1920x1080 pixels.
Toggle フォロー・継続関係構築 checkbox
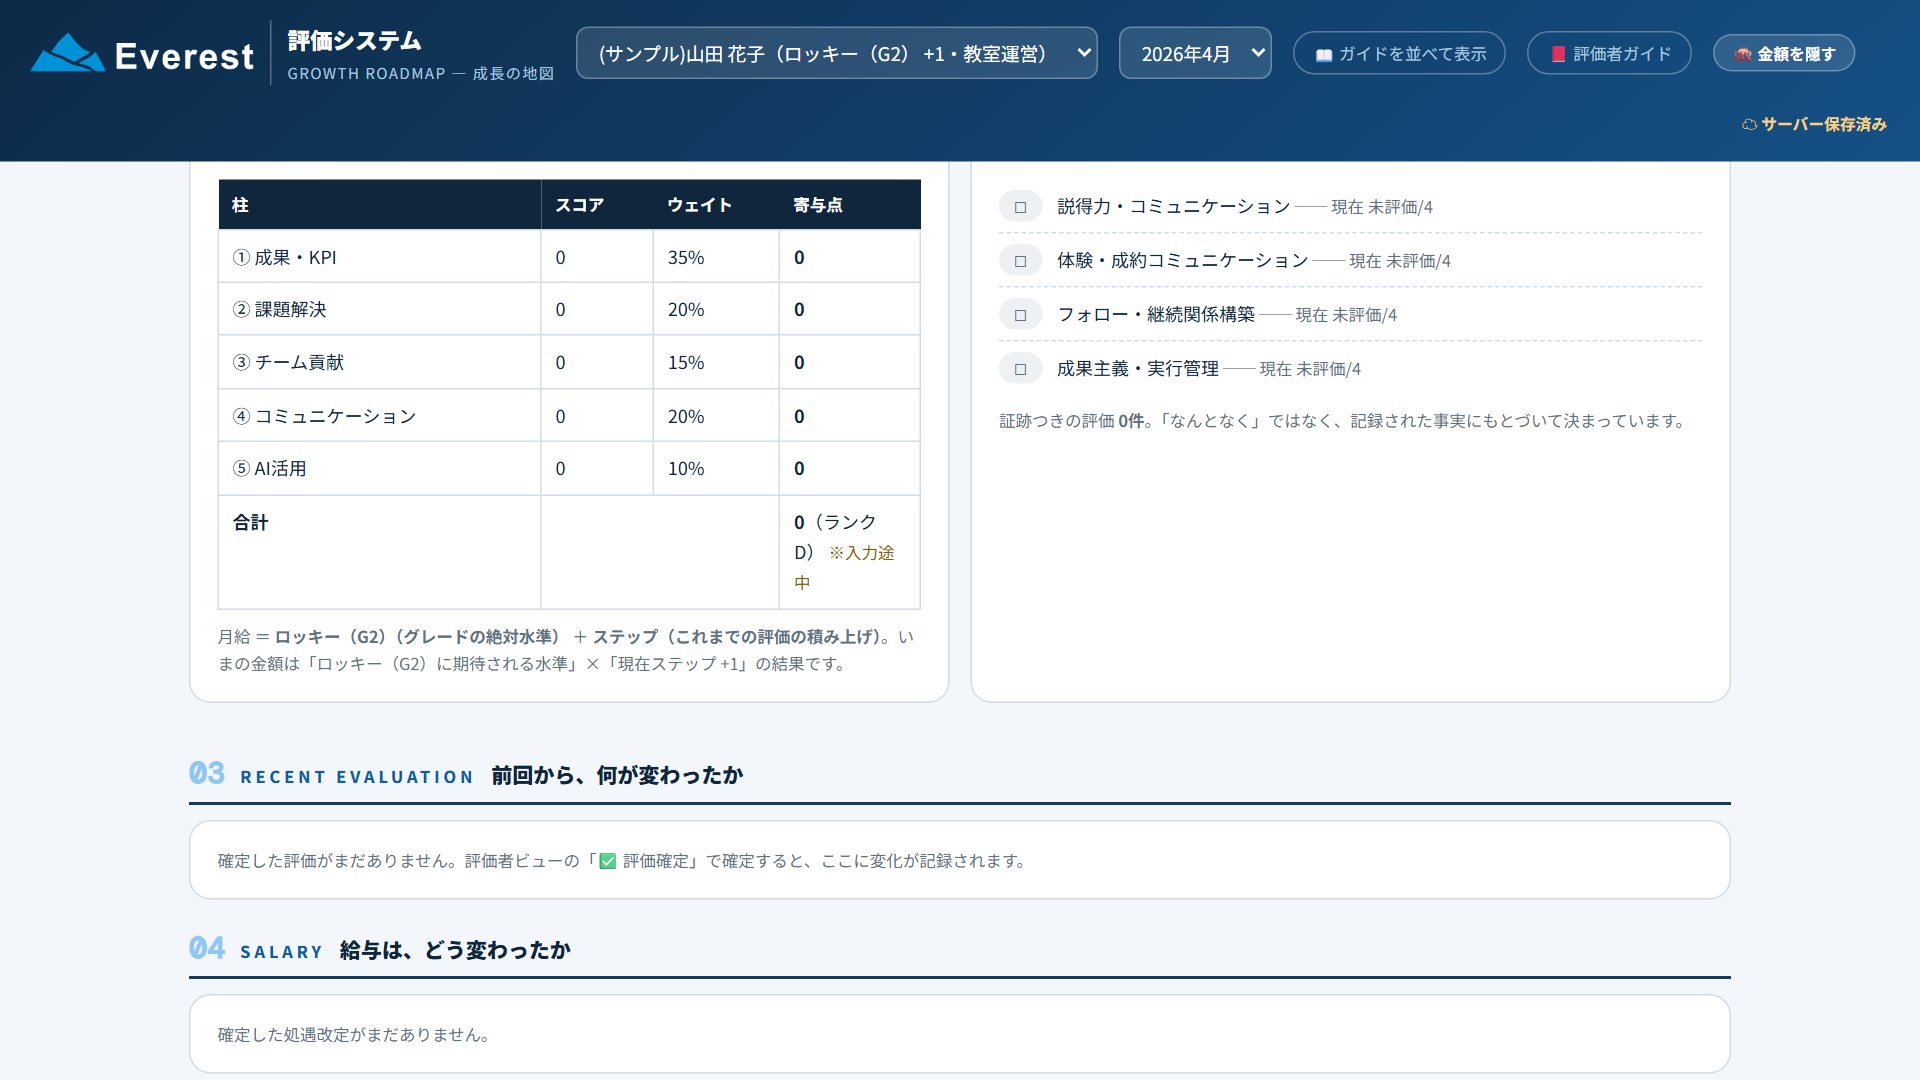pyautogui.click(x=1020, y=315)
